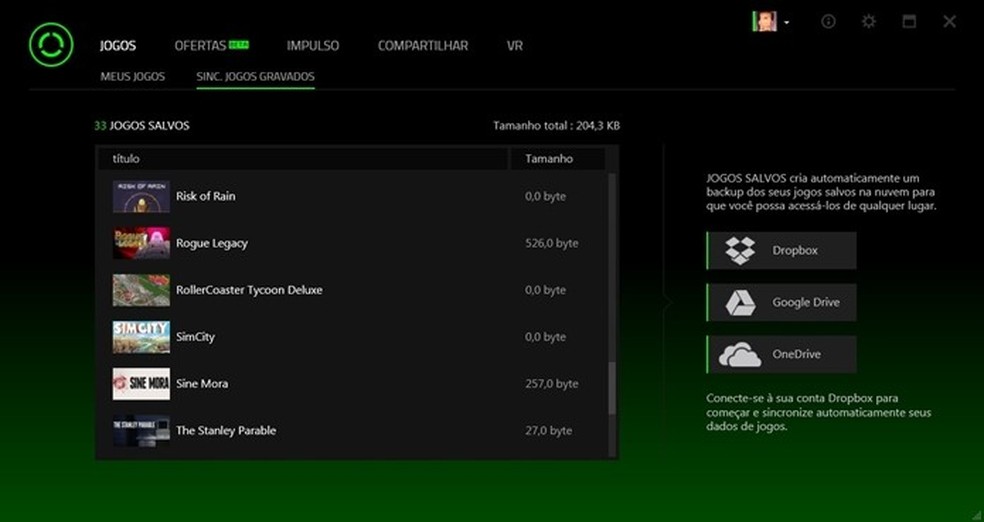Select the MEUS JOGOS sub-tab
The width and height of the screenshot is (984, 522).
click(x=132, y=77)
